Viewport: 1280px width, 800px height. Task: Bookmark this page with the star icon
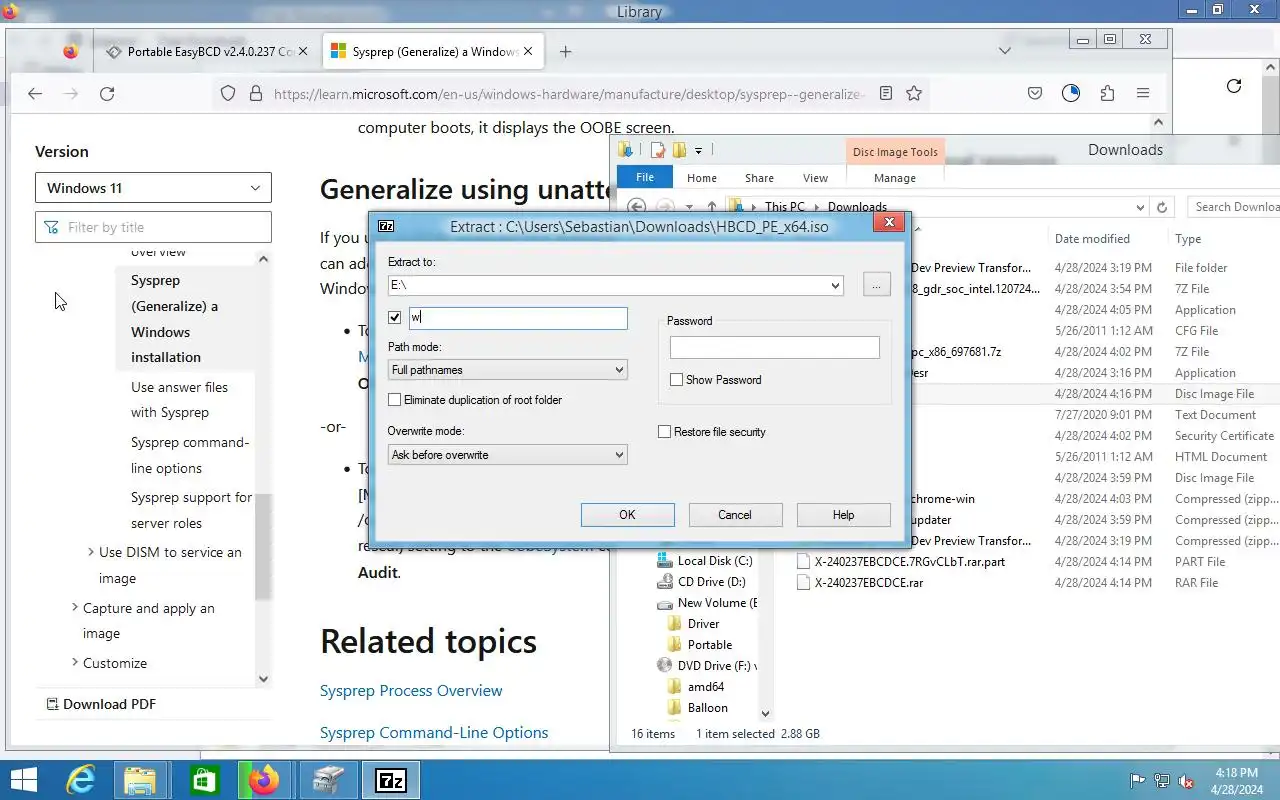pyautogui.click(x=914, y=93)
